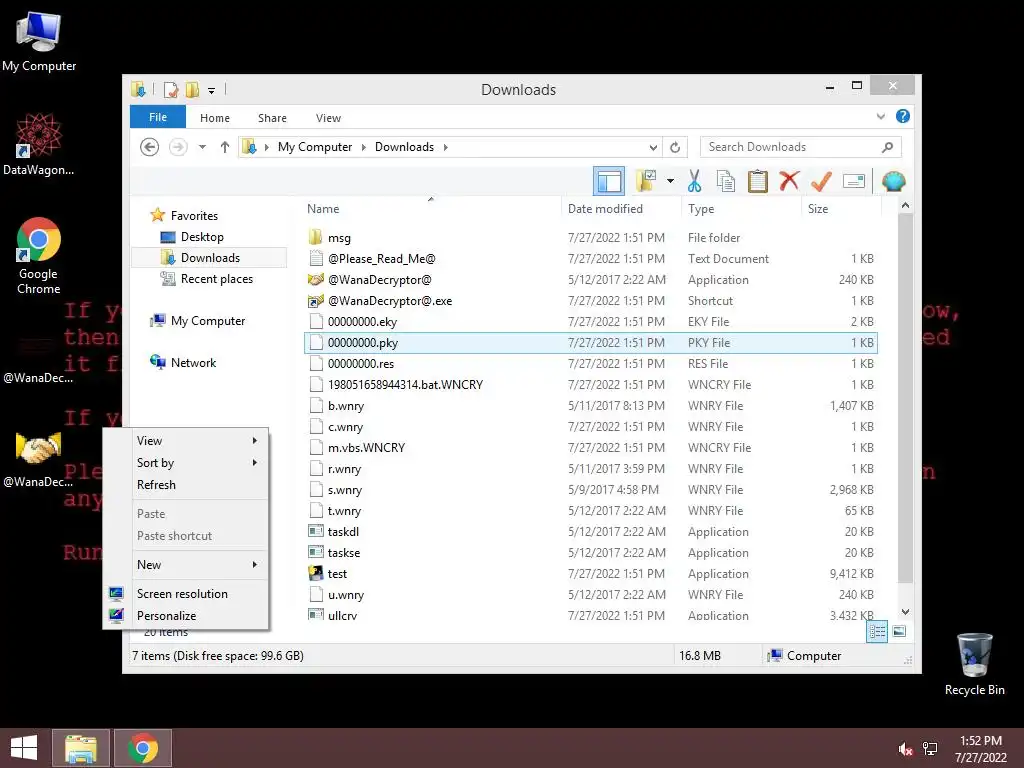Select the 00000000.eky file
The image size is (1024, 768).
[x=591, y=321]
